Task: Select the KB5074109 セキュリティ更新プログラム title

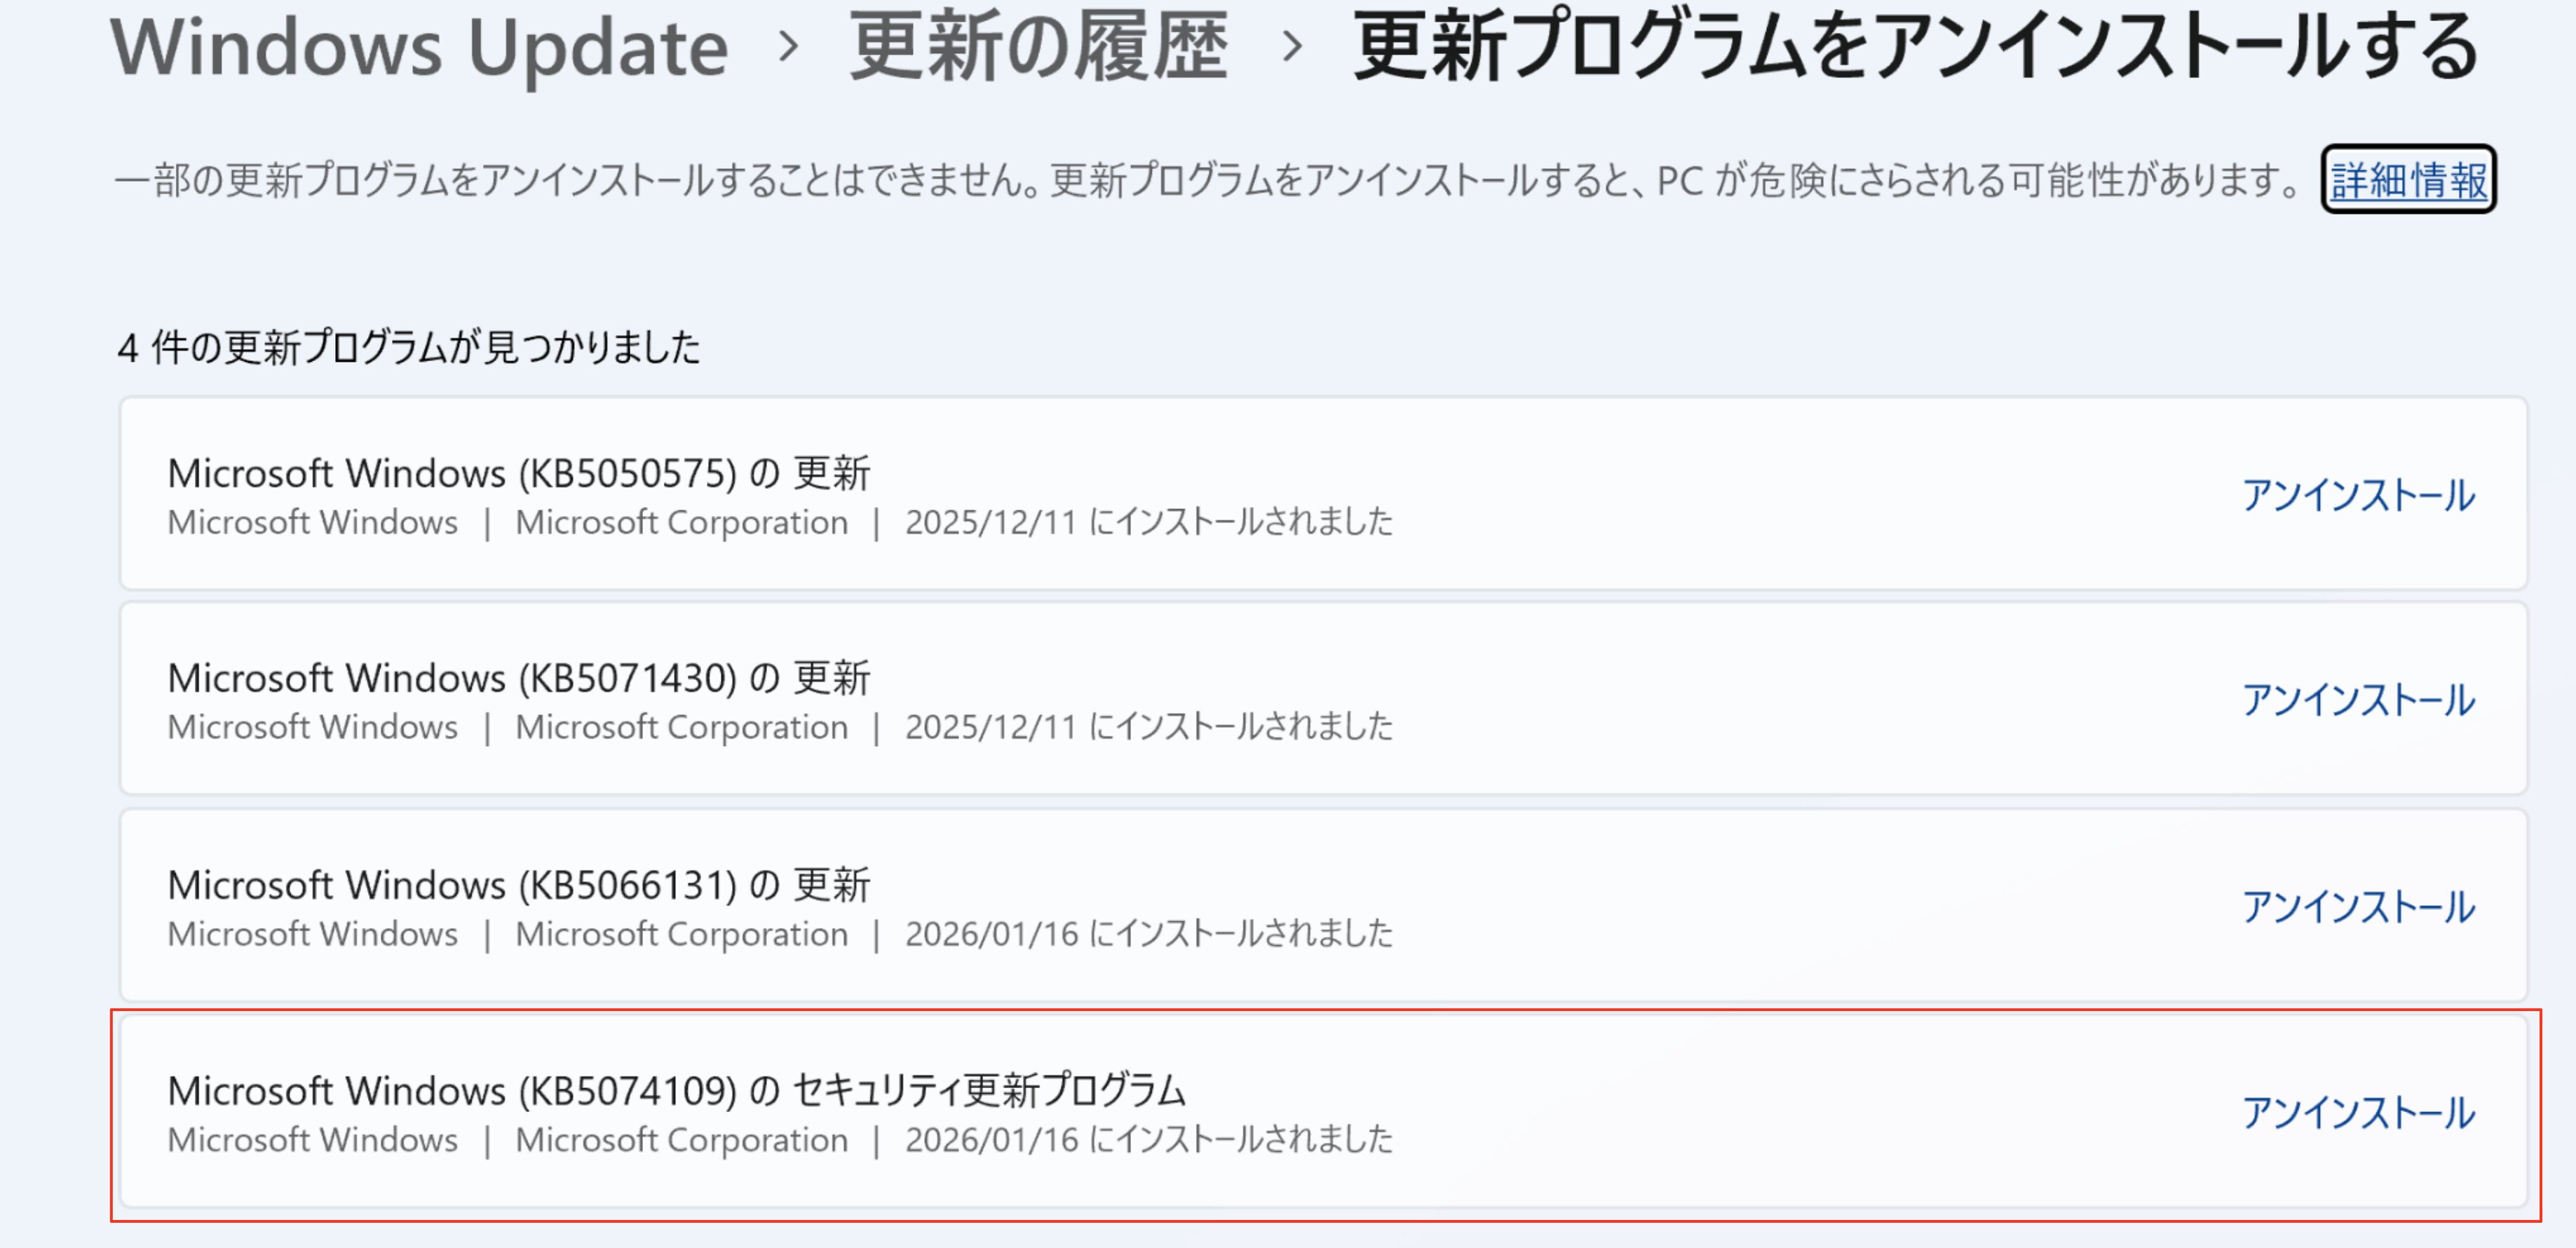Action: (x=676, y=1090)
